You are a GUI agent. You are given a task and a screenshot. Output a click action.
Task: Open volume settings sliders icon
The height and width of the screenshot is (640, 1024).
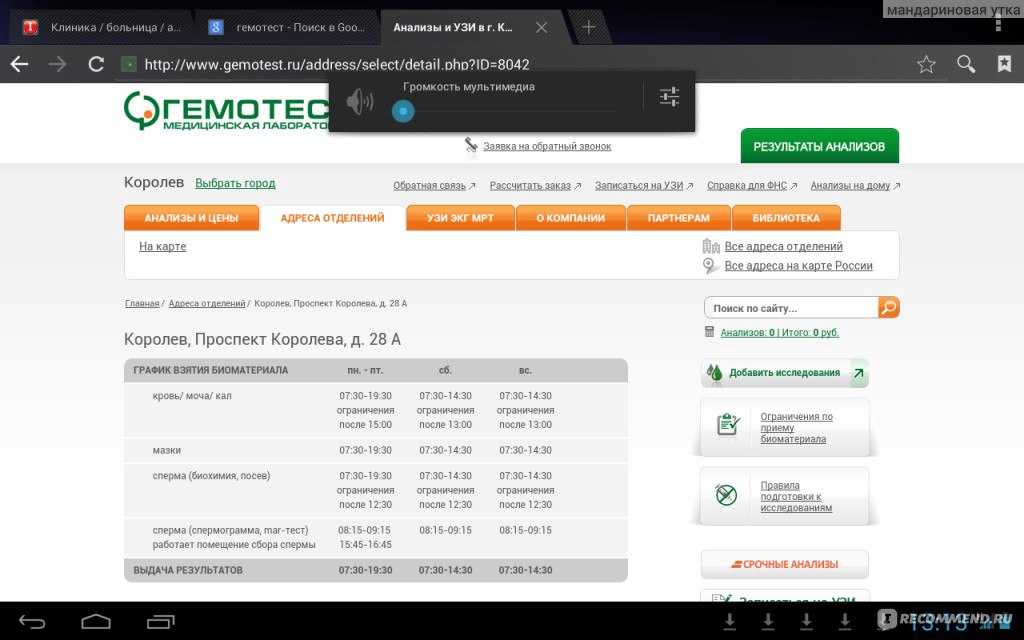coord(669,97)
